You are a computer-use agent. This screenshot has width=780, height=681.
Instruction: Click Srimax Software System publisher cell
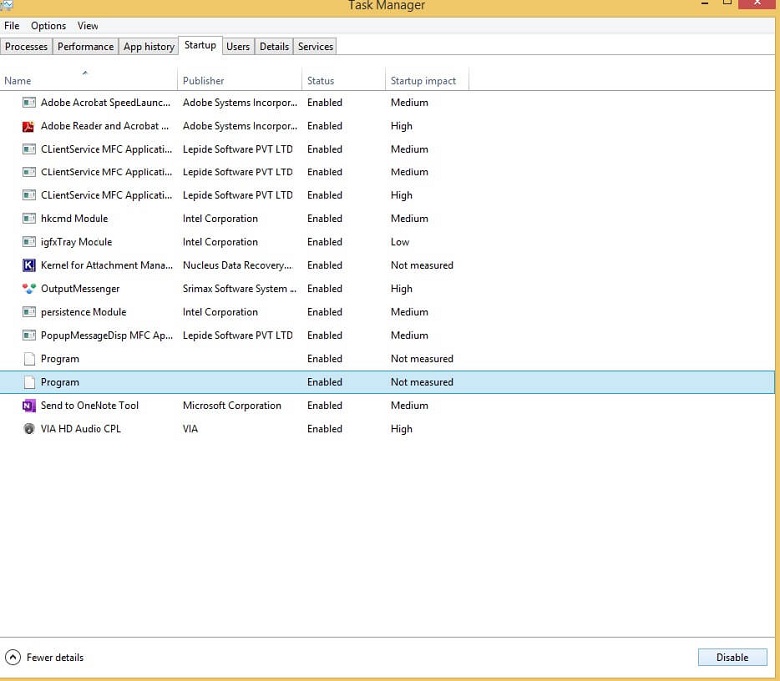240,289
